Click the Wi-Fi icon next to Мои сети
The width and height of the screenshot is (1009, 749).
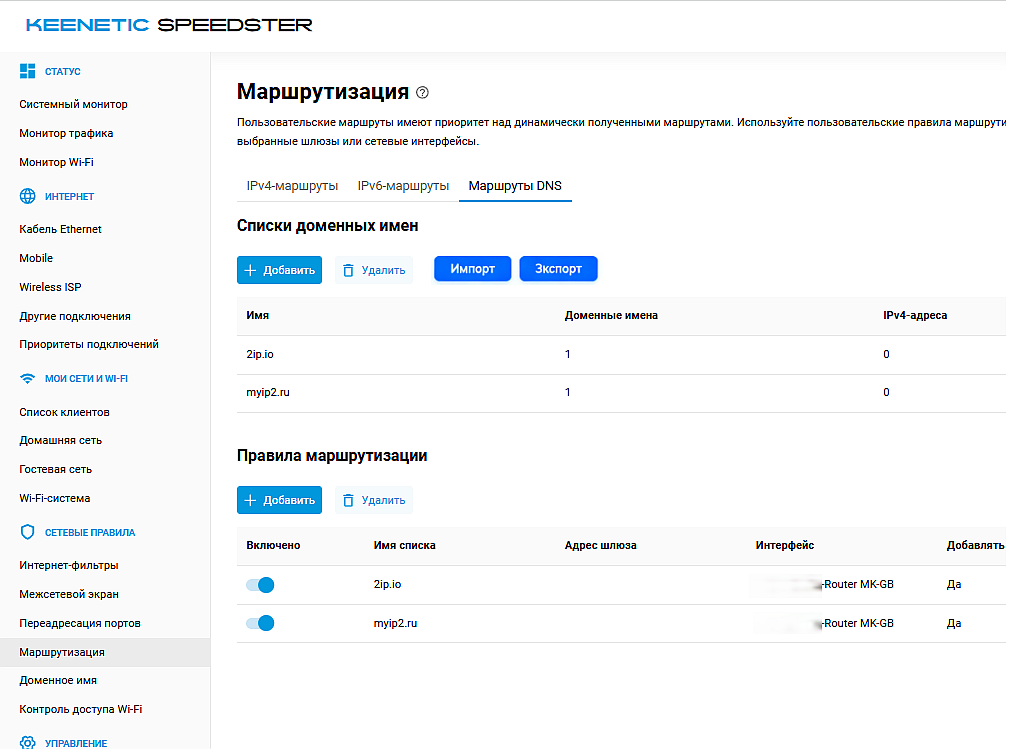pos(28,379)
